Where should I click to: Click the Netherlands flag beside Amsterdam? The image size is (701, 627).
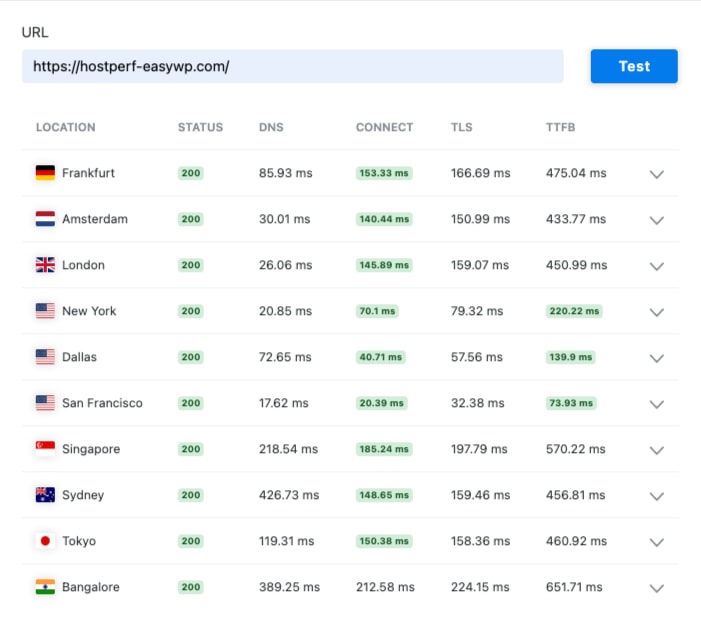[45, 219]
